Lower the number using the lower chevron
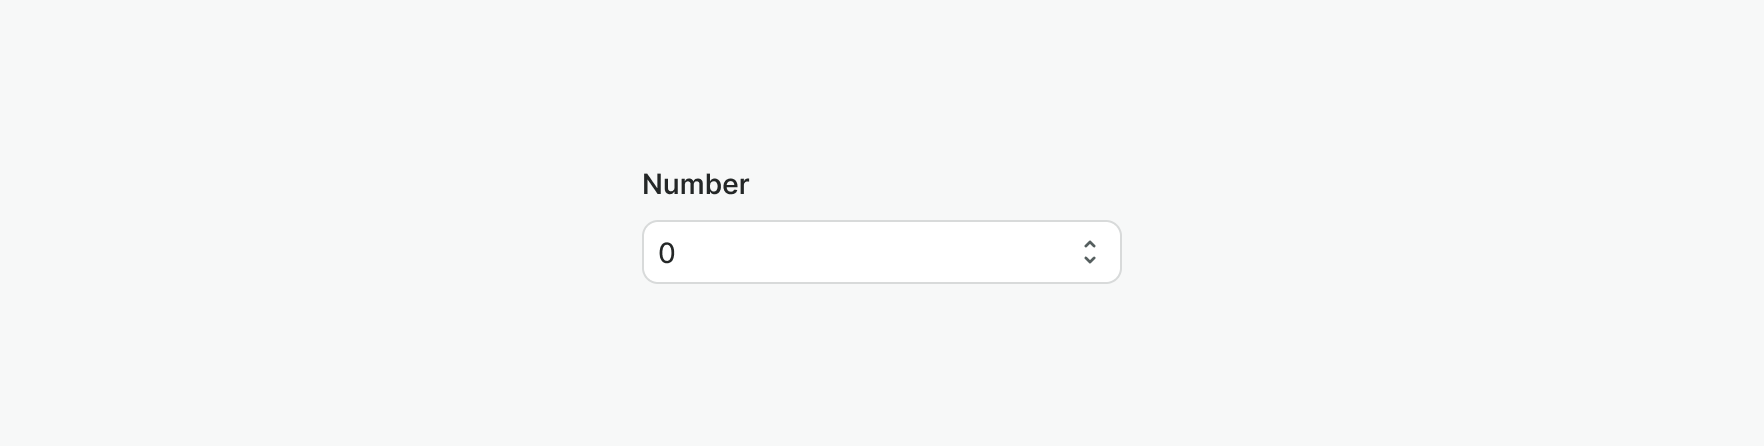Screen dimensions: 1764x446 click(1090, 260)
